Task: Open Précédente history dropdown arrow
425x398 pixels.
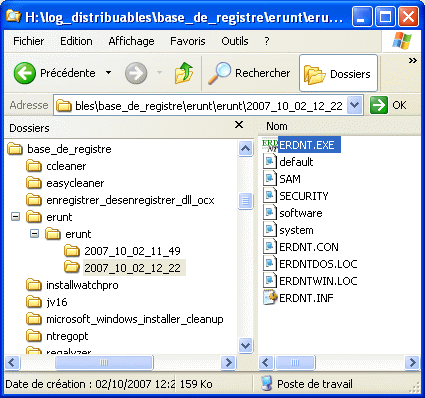Action: tap(108, 72)
